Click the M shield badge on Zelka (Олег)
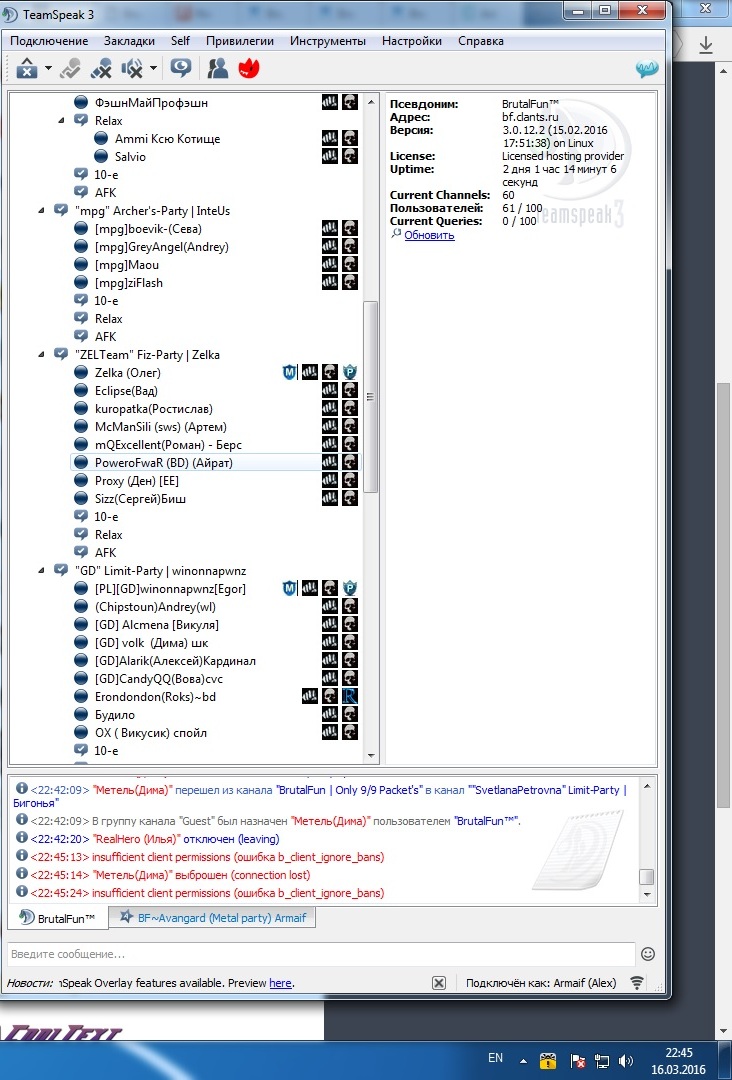This screenshot has height=1080, width=732. [290, 373]
